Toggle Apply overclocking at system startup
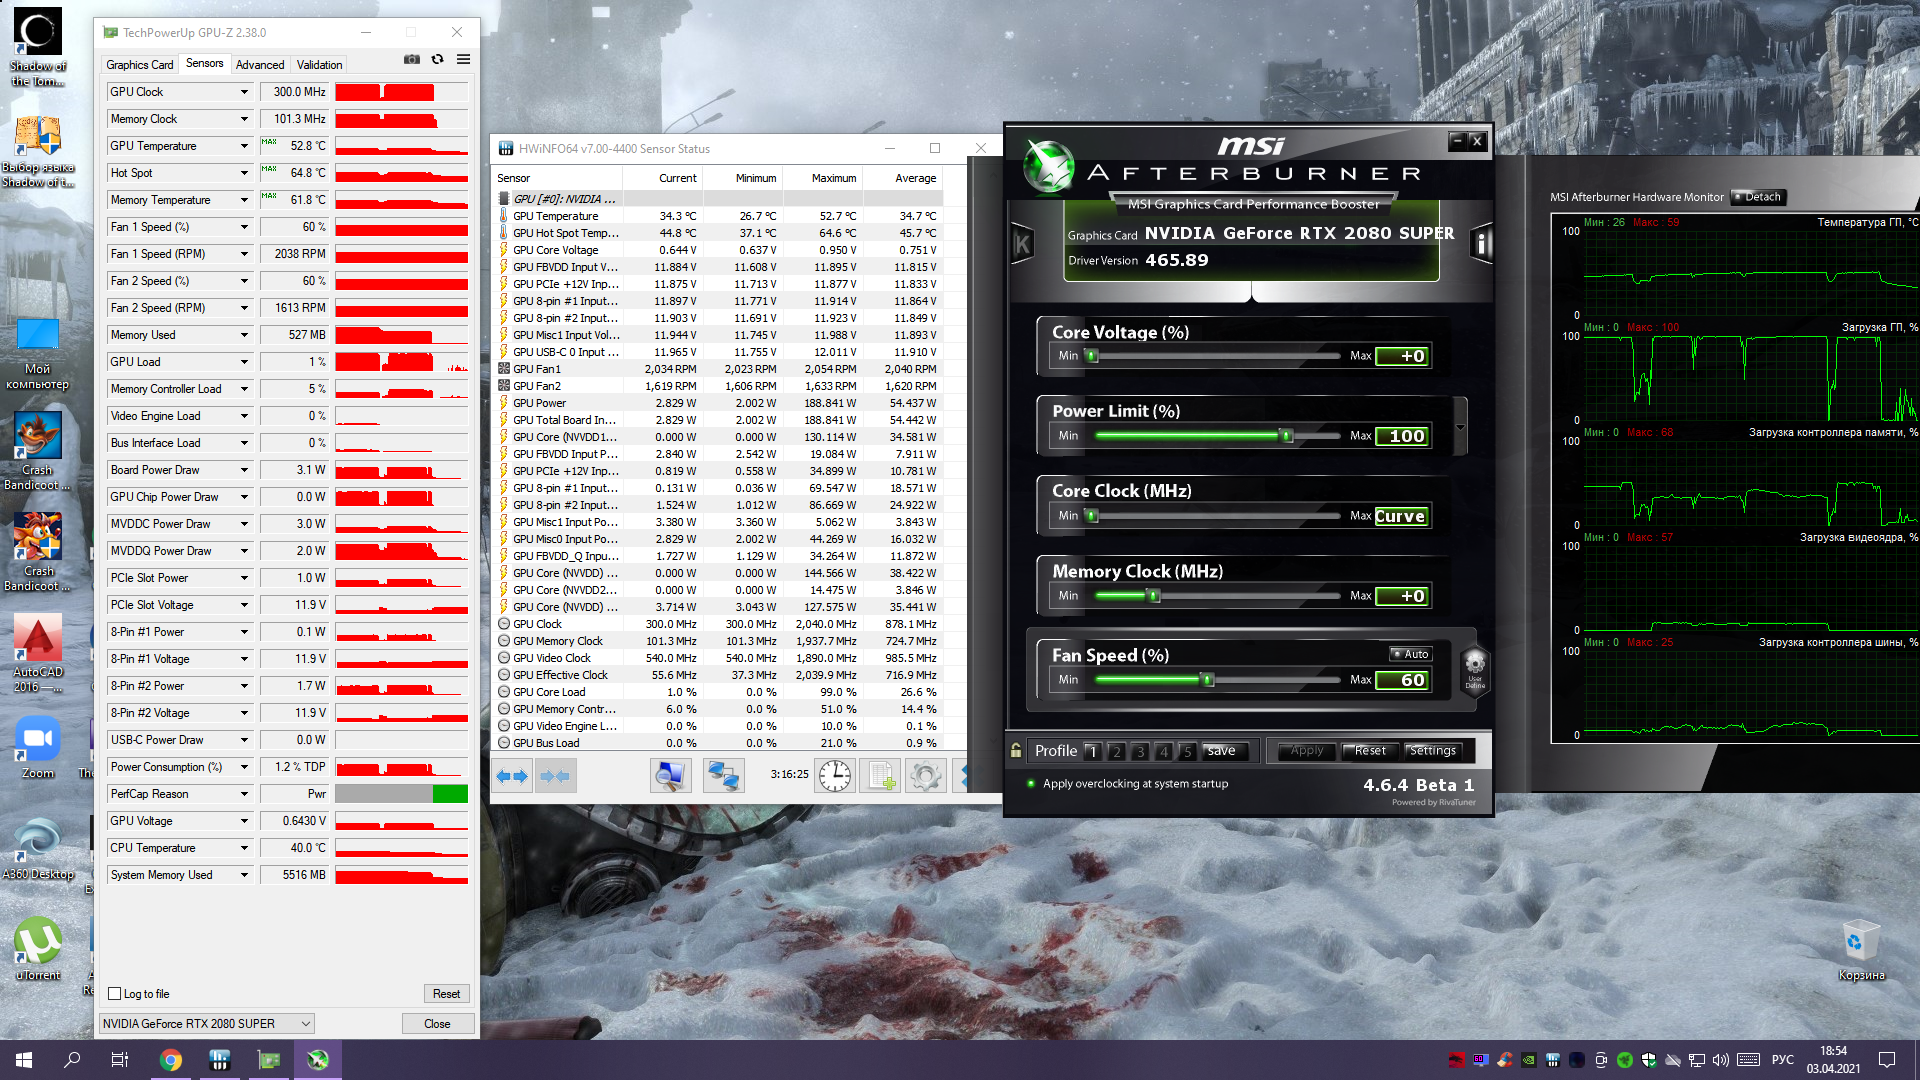The width and height of the screenshot is (1920, 1080). (x=1031, y=784)
